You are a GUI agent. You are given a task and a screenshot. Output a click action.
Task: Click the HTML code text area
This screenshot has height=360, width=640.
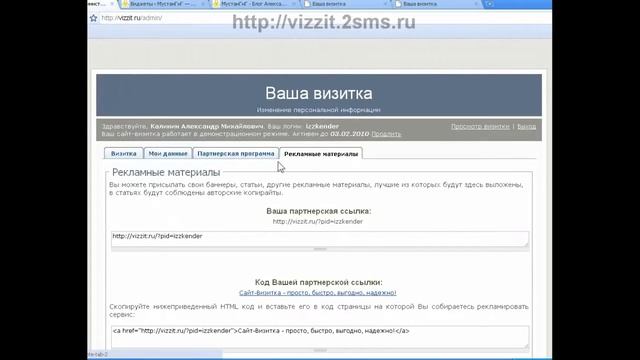coord(320,337)
